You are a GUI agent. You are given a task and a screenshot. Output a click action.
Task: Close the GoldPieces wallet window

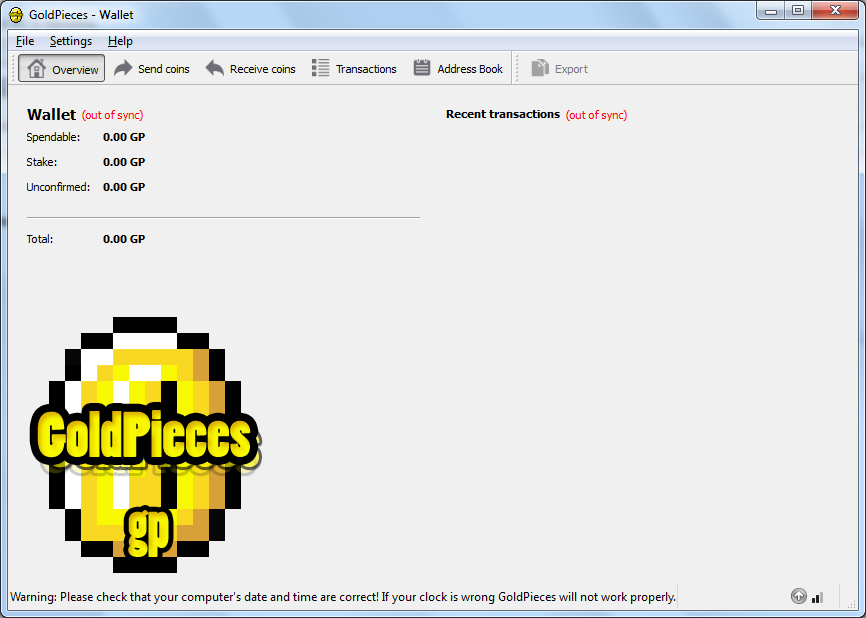pyautogui.click(x=835, y=11)
